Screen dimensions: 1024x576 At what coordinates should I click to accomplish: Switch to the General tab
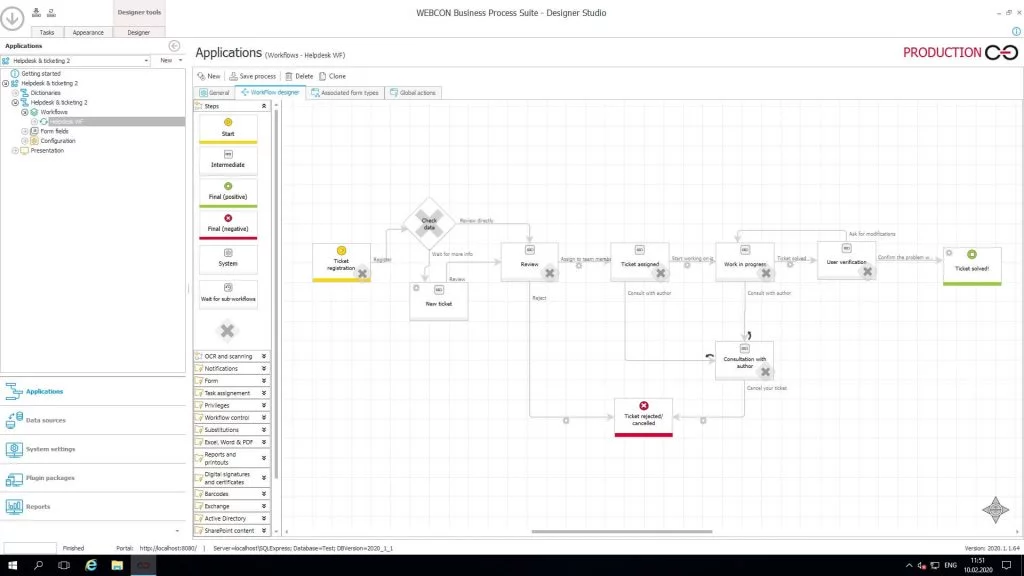point(215,93)
